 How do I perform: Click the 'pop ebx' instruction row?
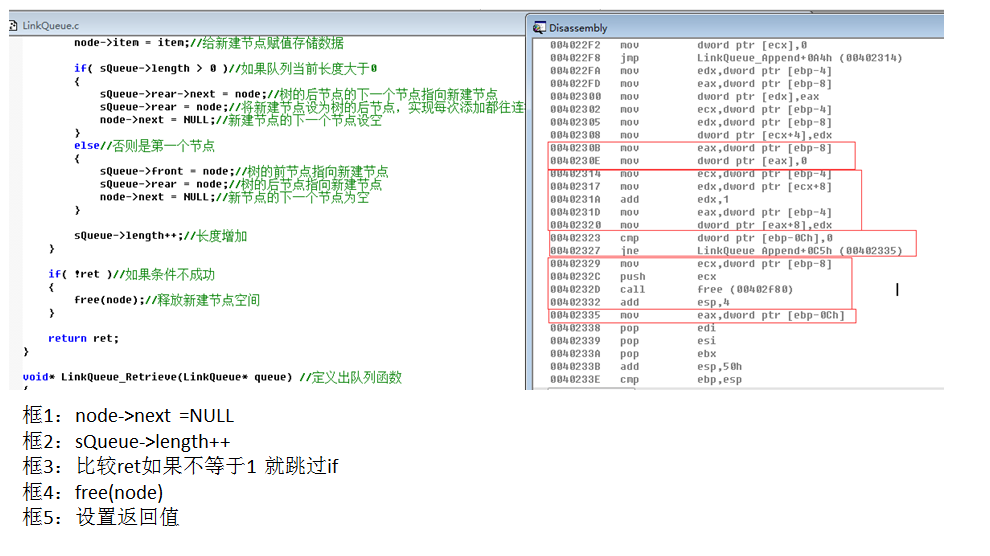pos(633,353)
